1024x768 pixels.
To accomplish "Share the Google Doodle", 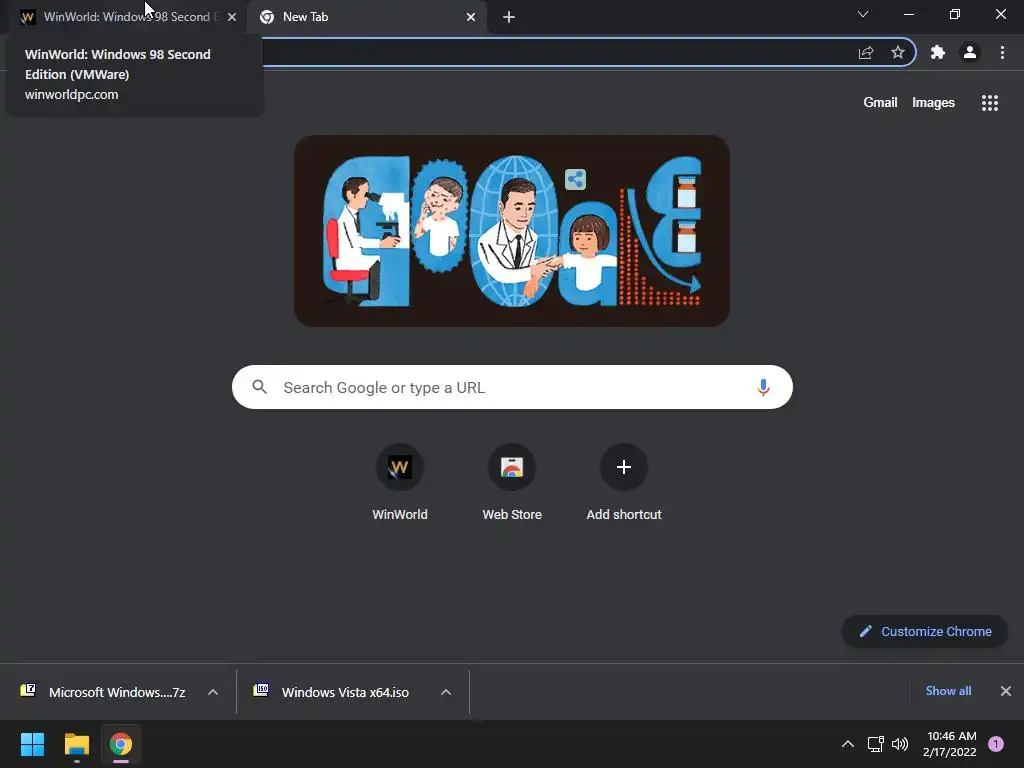I will [575, 179].
